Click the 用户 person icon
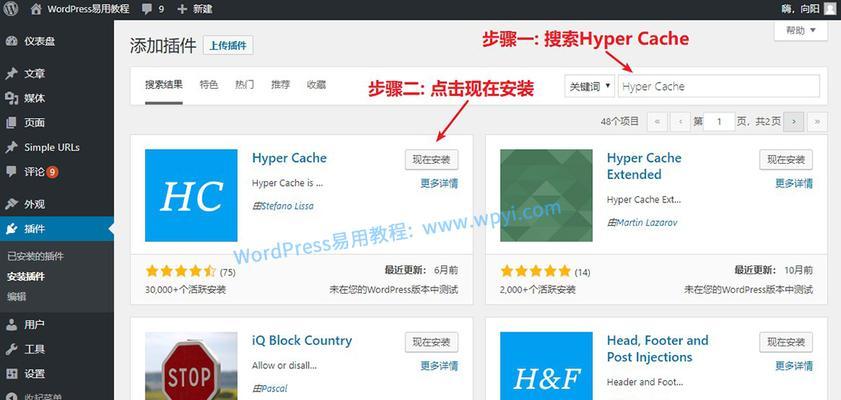The image size is (841, 400). point(11,325)
